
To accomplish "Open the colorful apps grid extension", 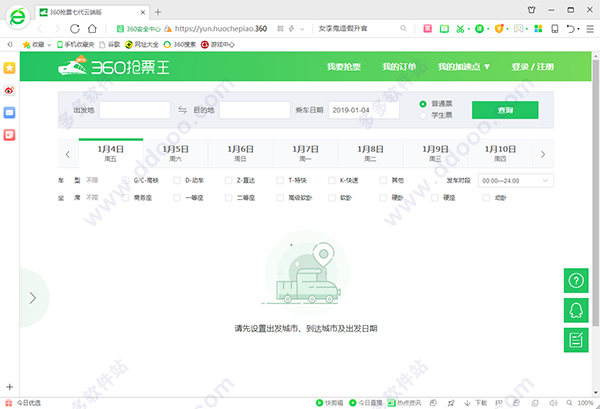I will pyautogui.click(x=538, y=29).
